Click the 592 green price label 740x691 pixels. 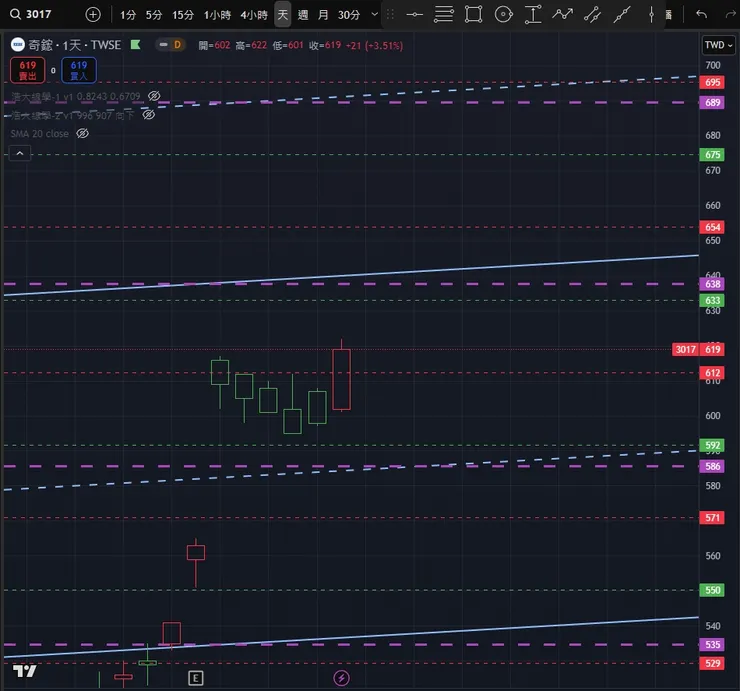point(712,445)
